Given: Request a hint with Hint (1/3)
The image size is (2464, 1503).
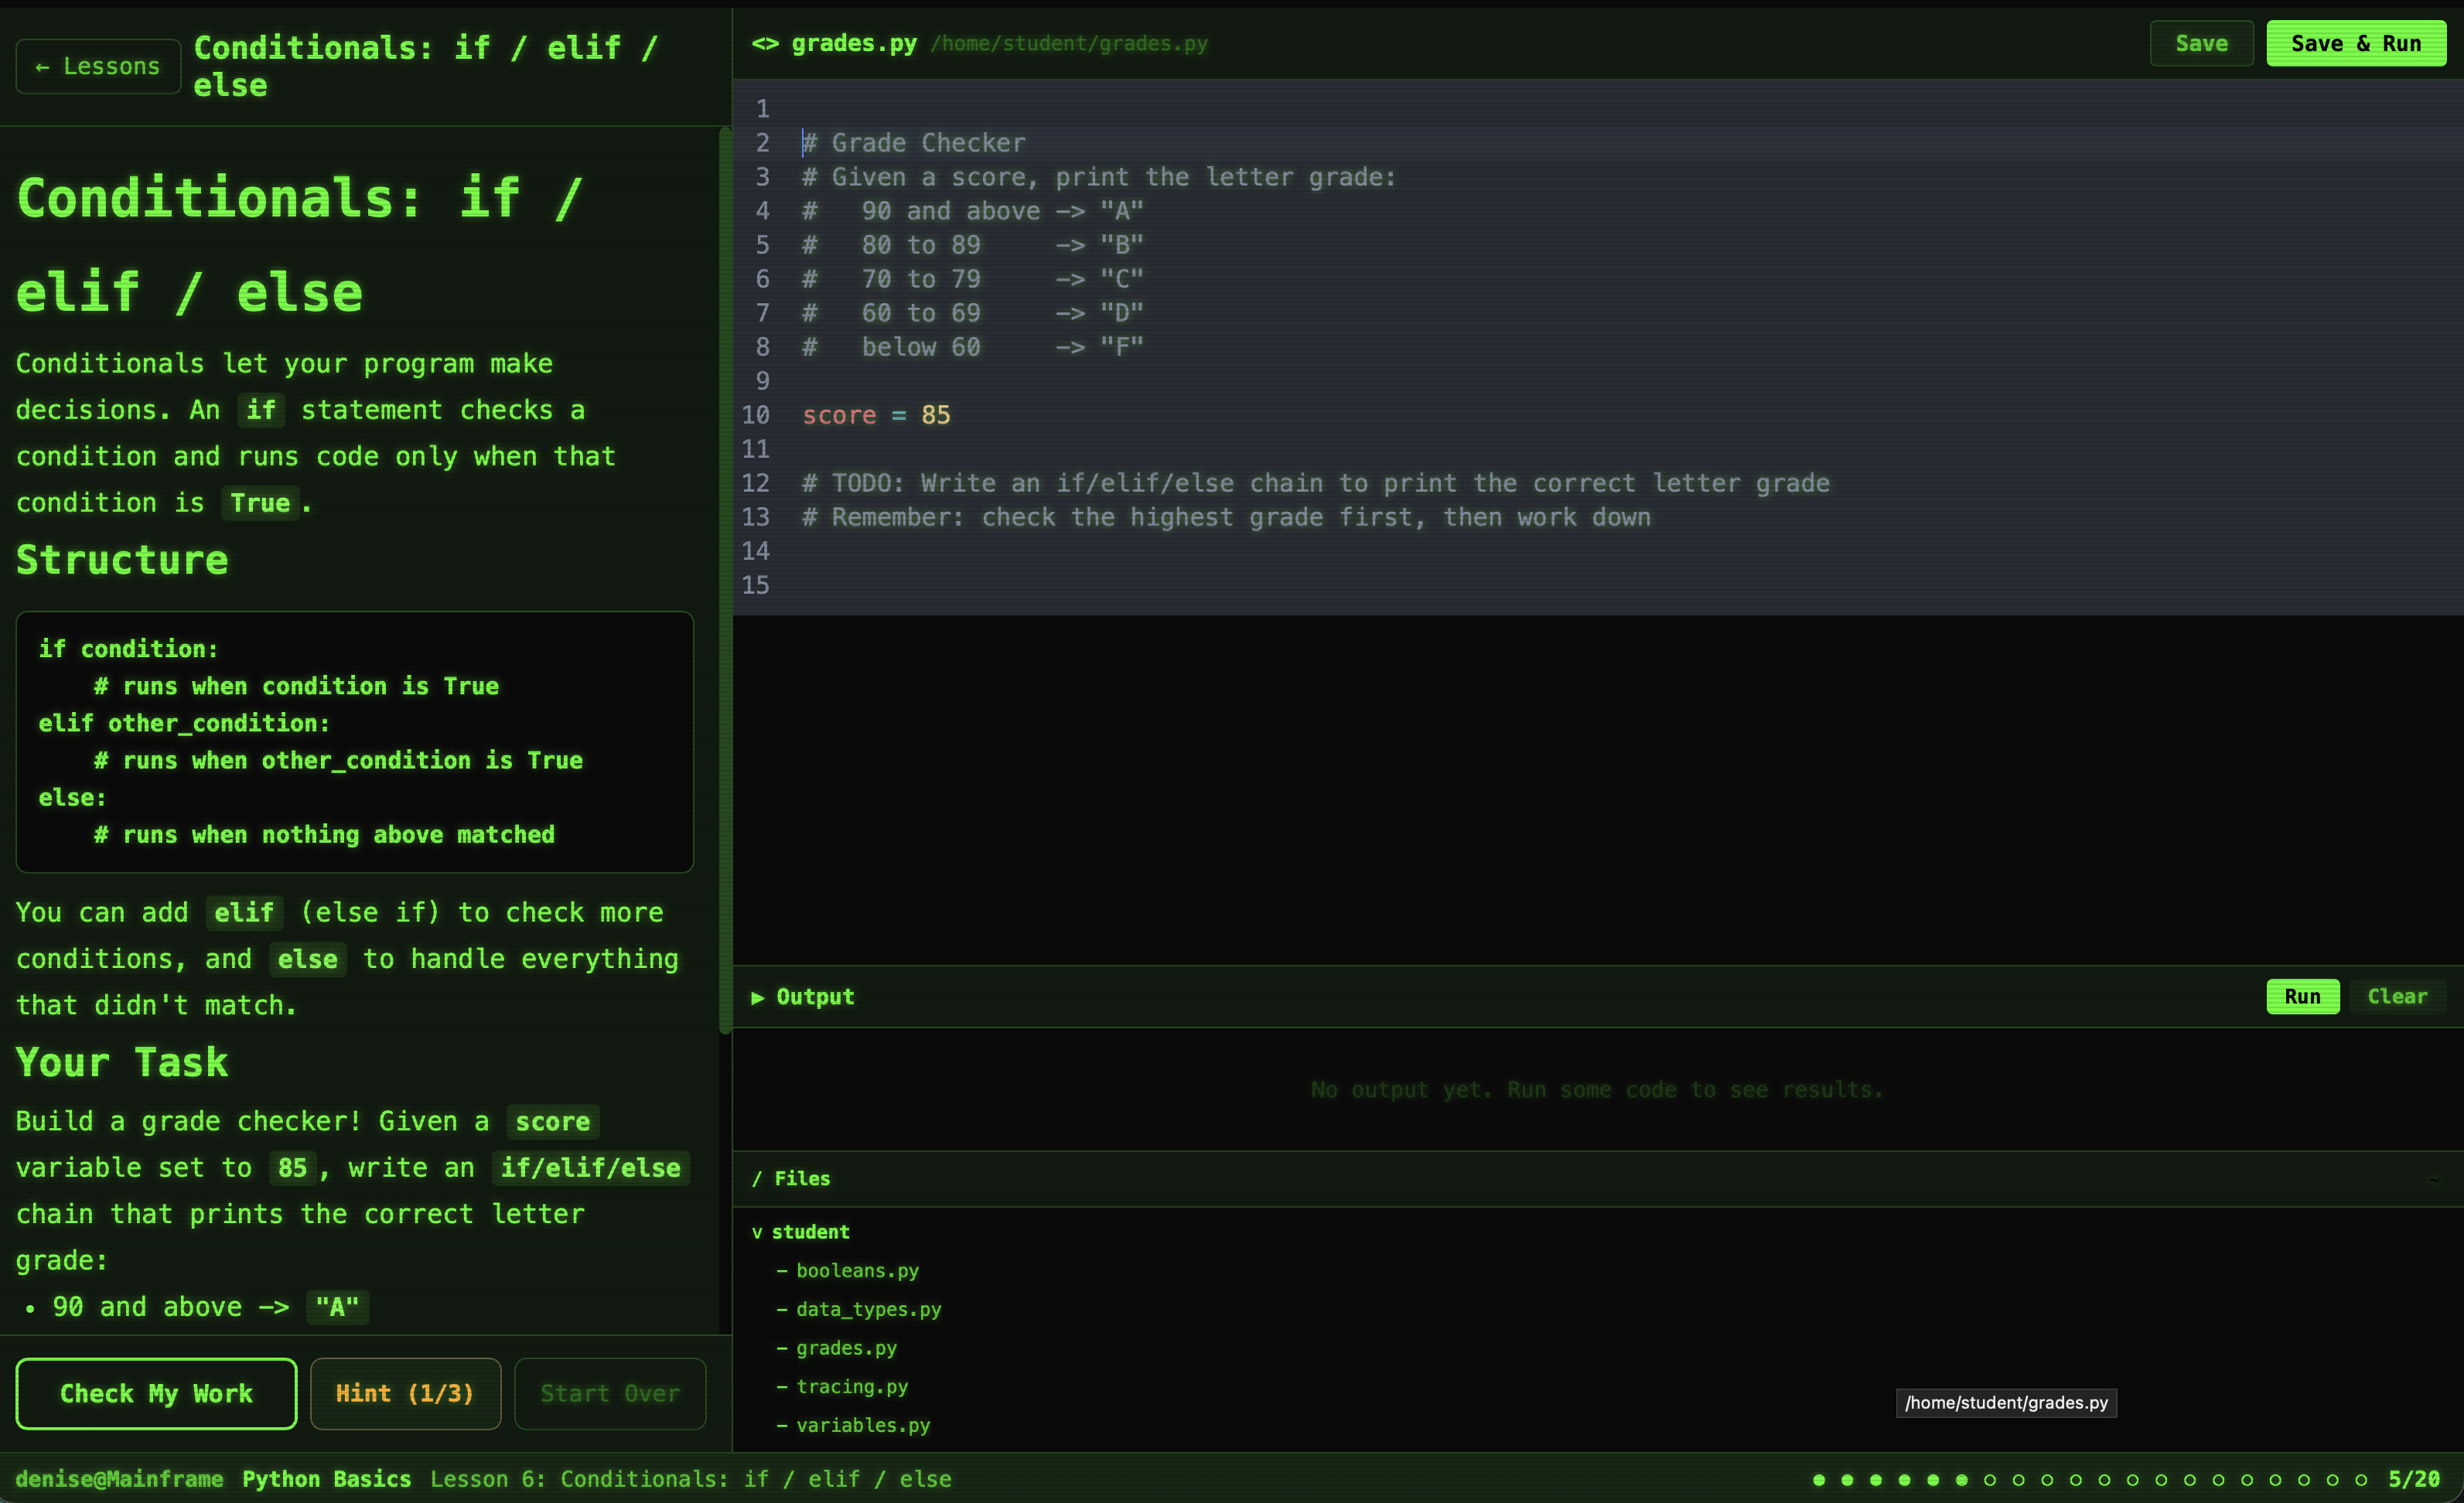Looking at the screenshot, I should coord(405,1393).
